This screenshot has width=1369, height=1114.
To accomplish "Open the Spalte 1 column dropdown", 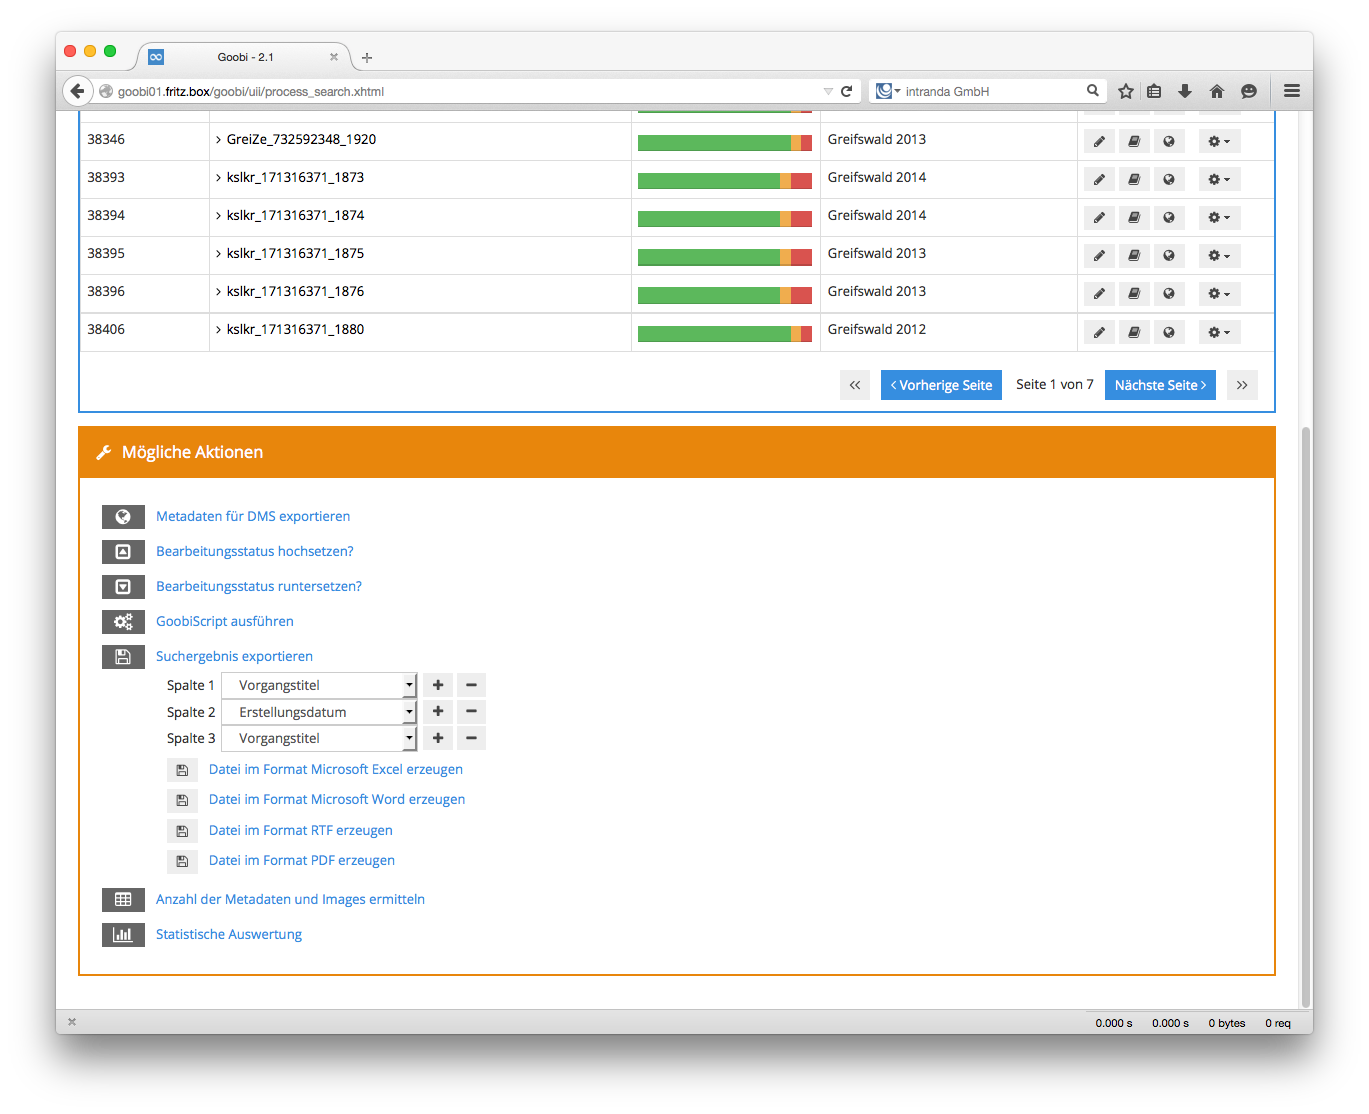I will coord(318,685).
